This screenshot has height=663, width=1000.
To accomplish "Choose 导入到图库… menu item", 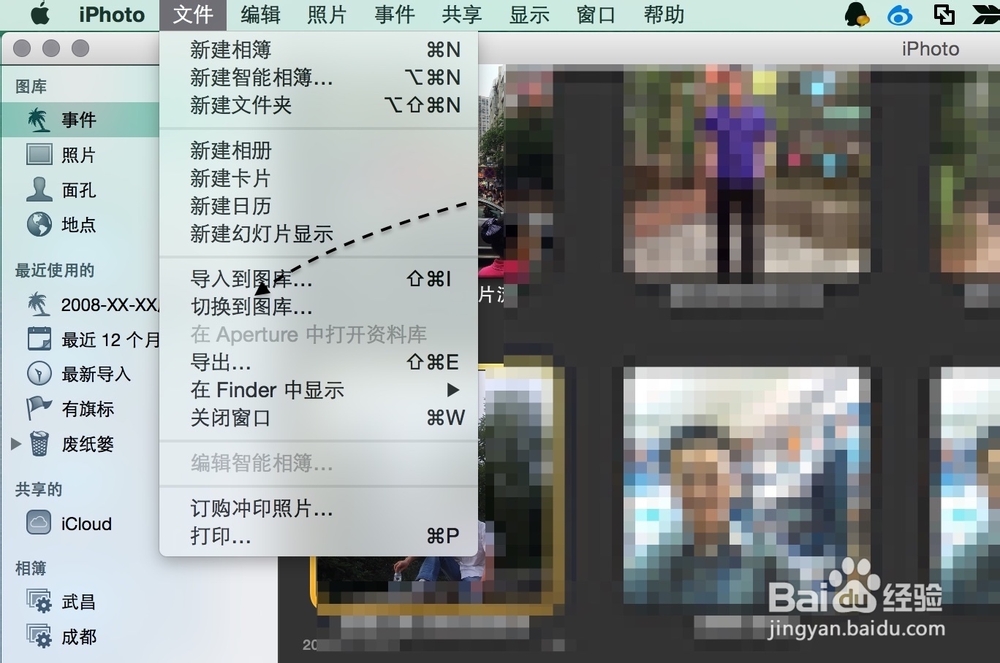I will [x=318, y=279].
